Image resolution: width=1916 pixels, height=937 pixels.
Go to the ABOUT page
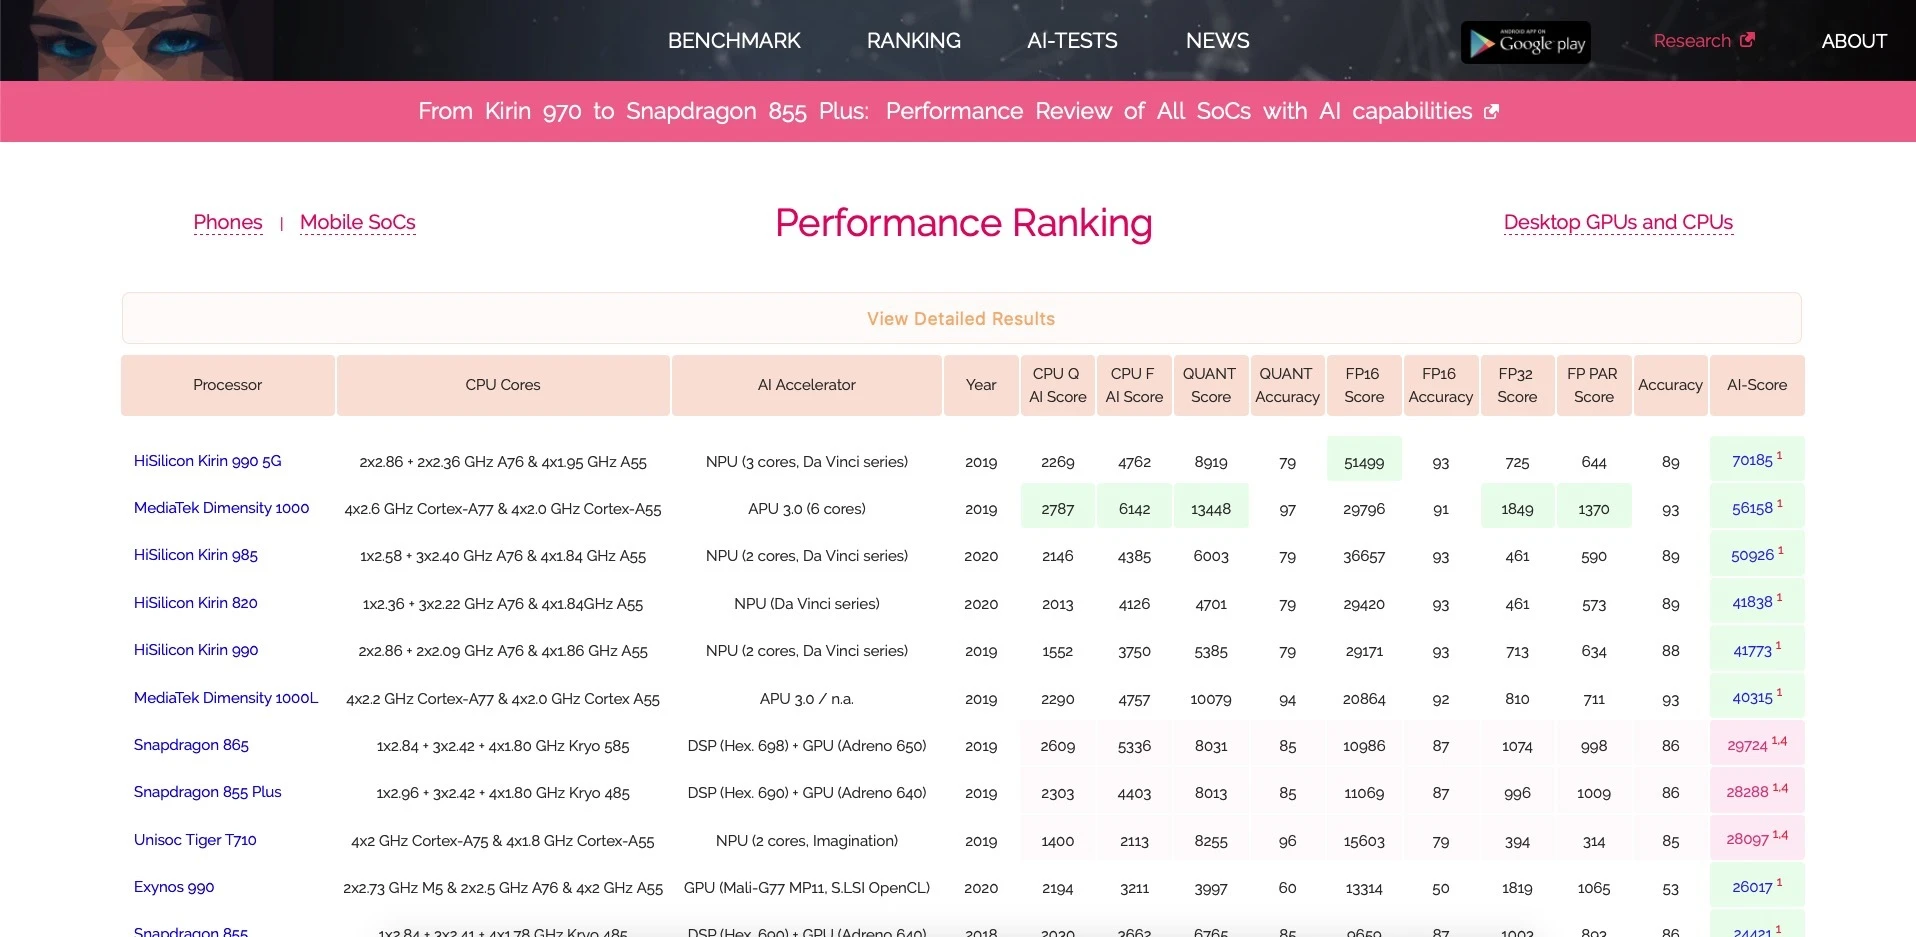pos(1854,41)
